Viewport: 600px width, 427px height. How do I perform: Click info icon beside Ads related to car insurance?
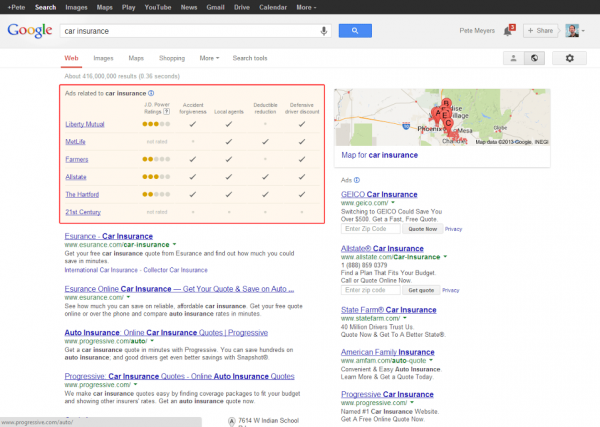pos(151,93)
